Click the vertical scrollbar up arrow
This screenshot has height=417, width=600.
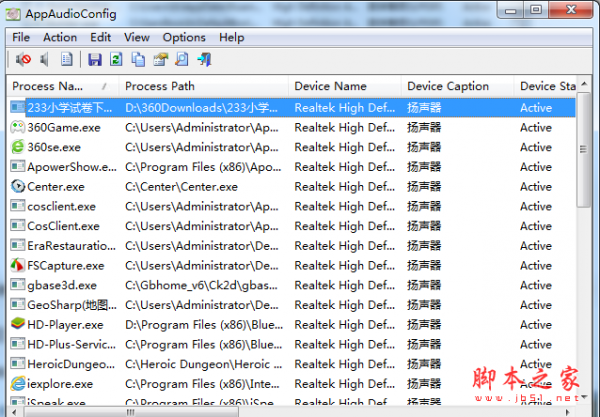click(584, 84)
